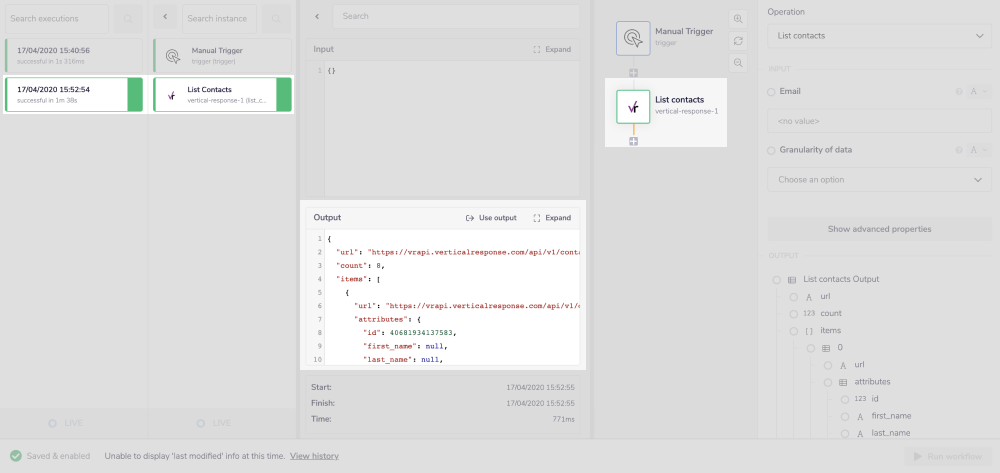The width and height of the screenshot is (1000, 473).
Task: Select the Manual Trigger instance in list
Action: point(222,56)
